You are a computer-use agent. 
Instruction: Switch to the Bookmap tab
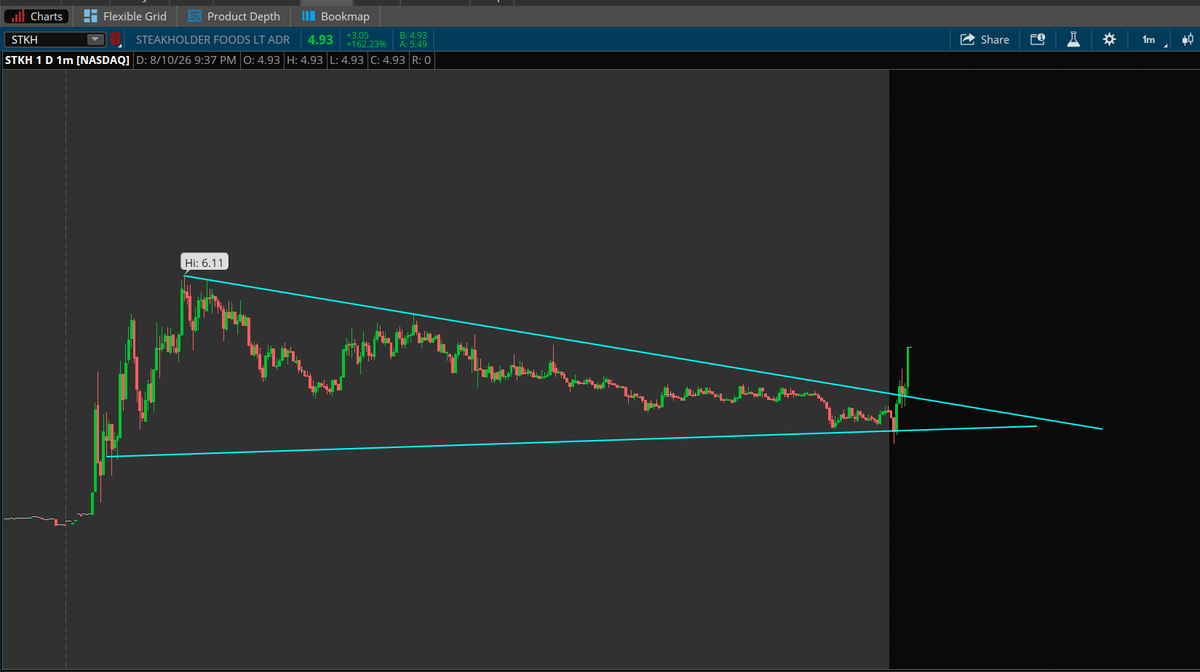click(x=336, y=16)
